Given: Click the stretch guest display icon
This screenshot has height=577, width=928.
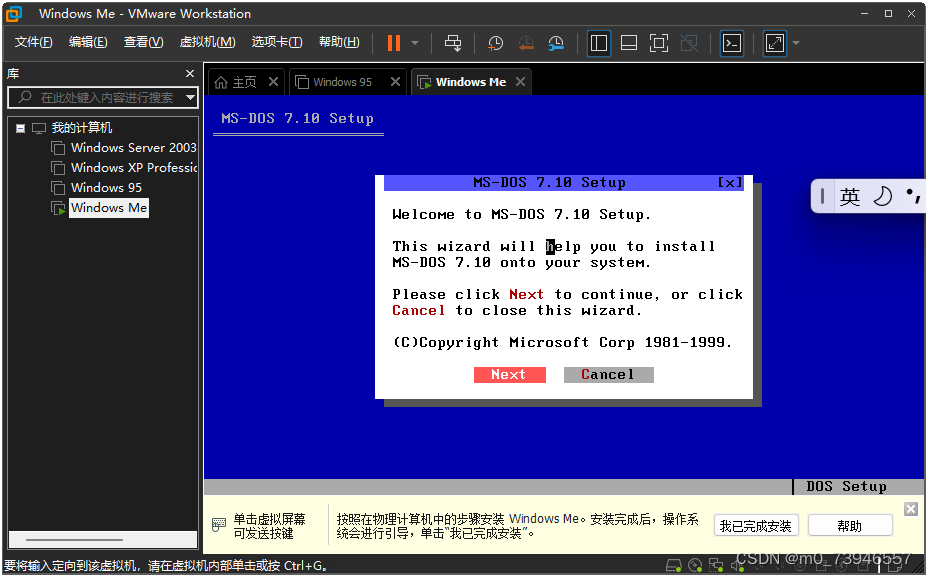Looking at the screenshot, I should tap(775, 43).
